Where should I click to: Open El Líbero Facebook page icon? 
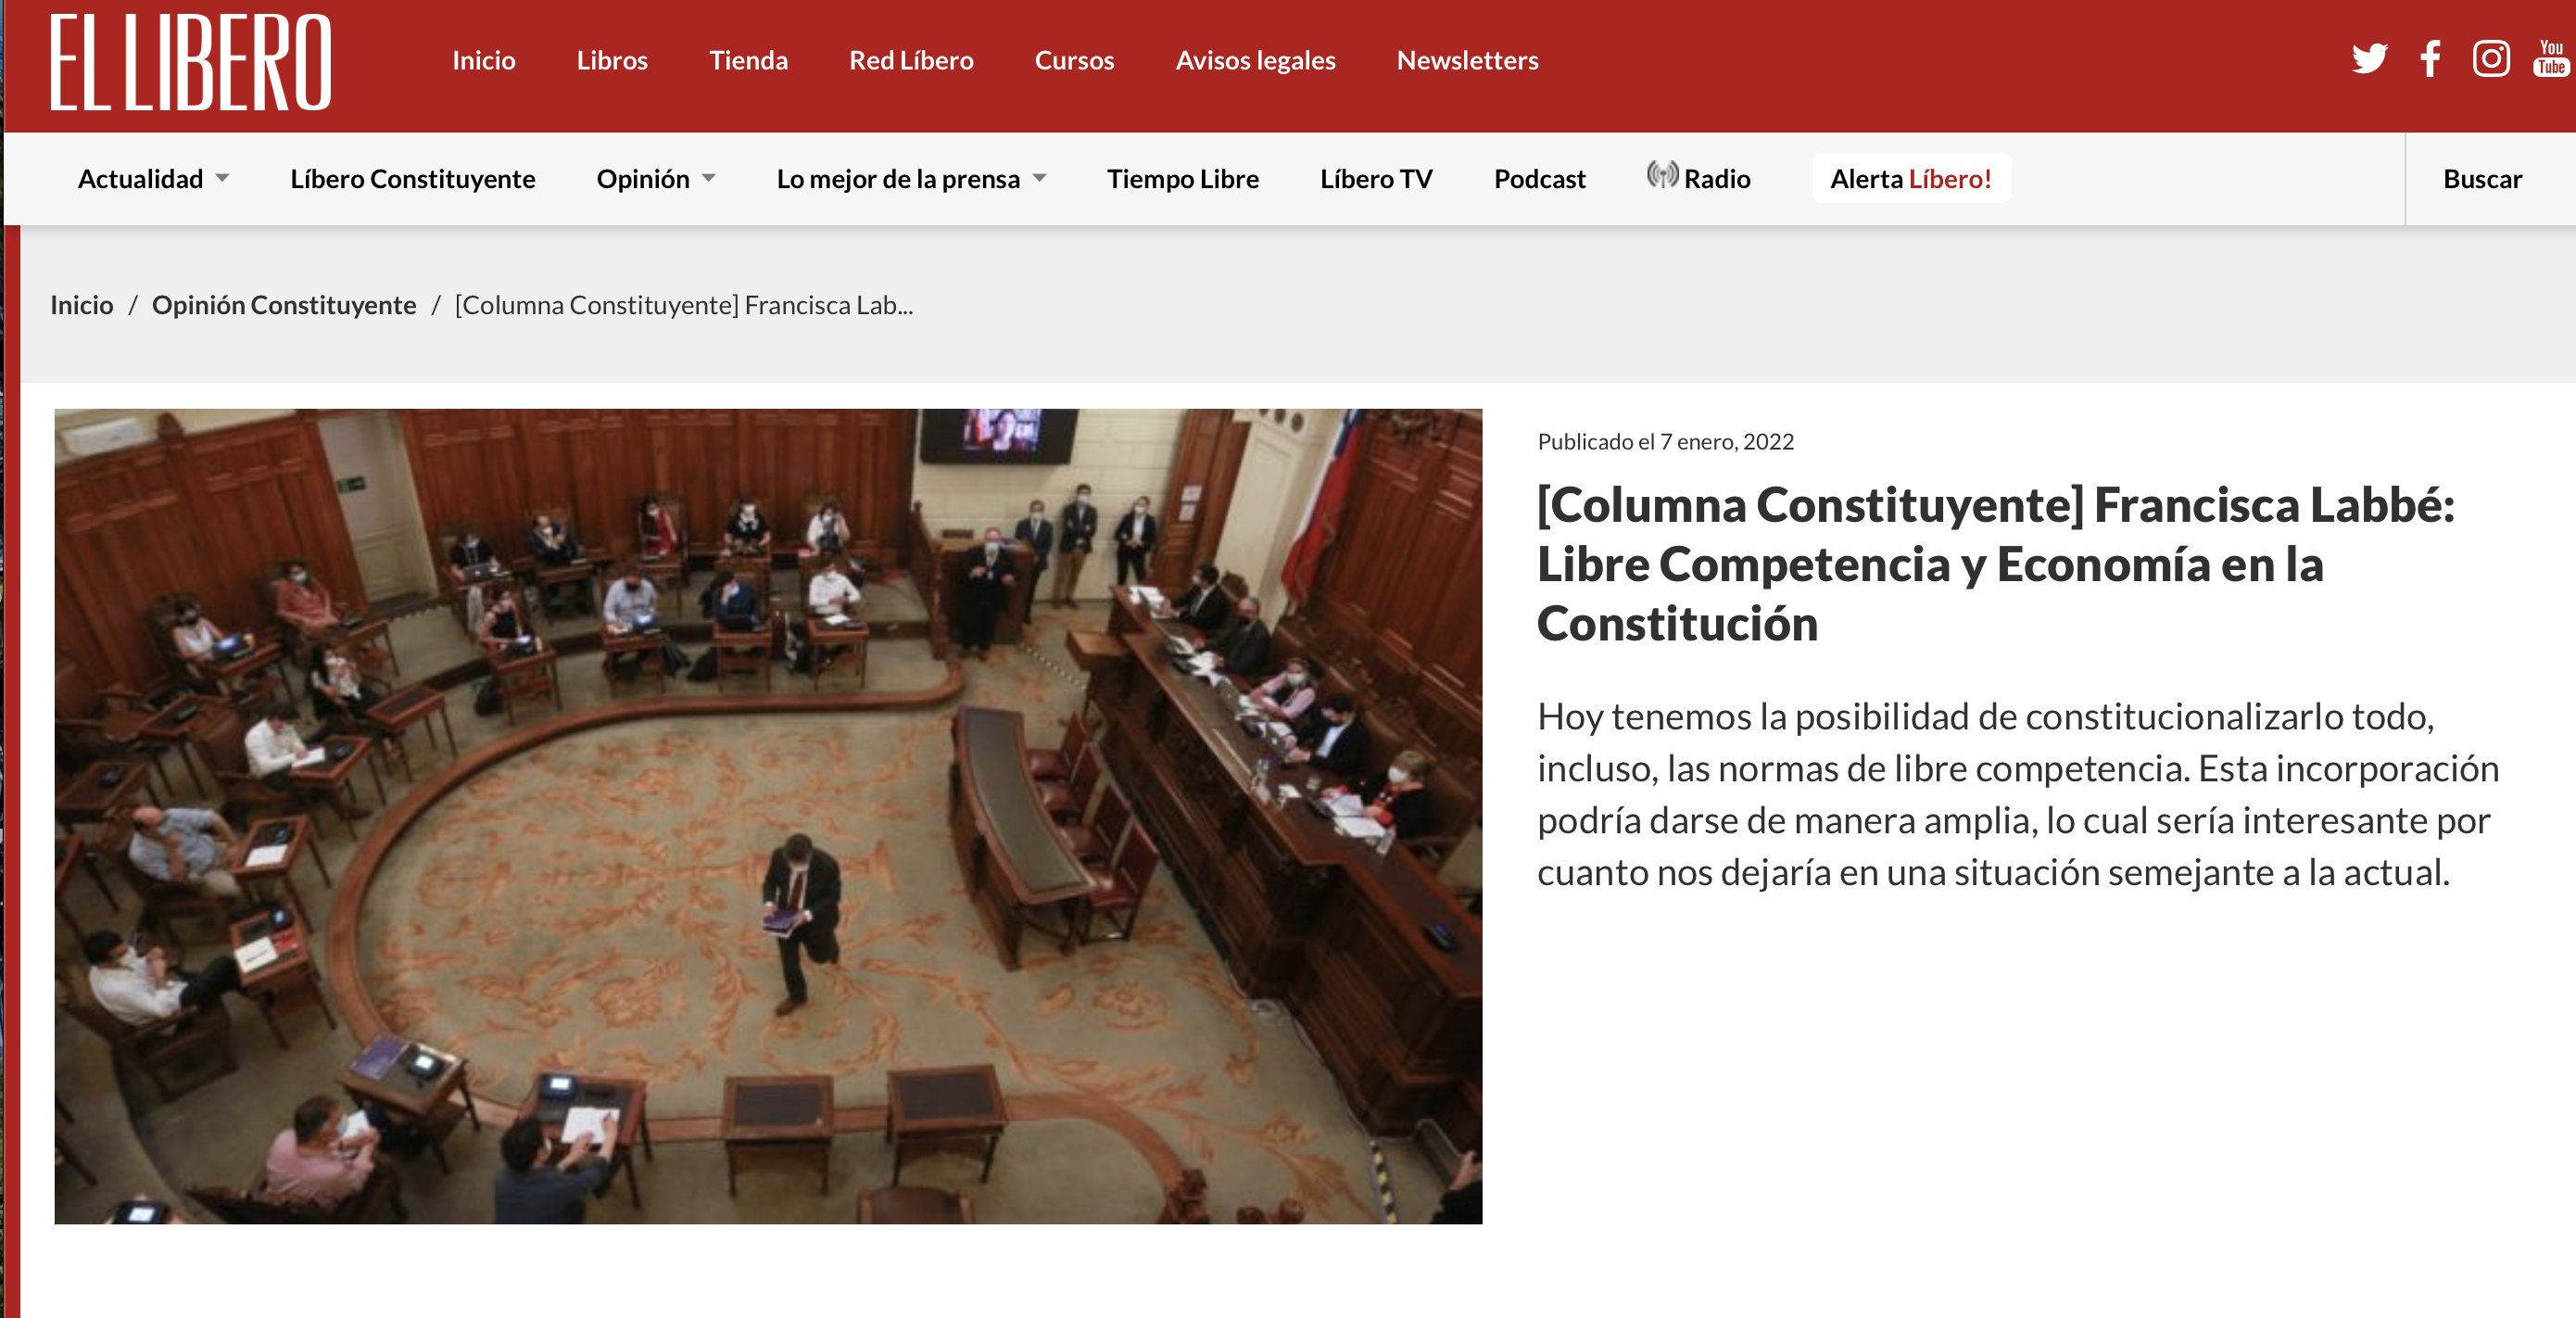[x=2430, y=59]
